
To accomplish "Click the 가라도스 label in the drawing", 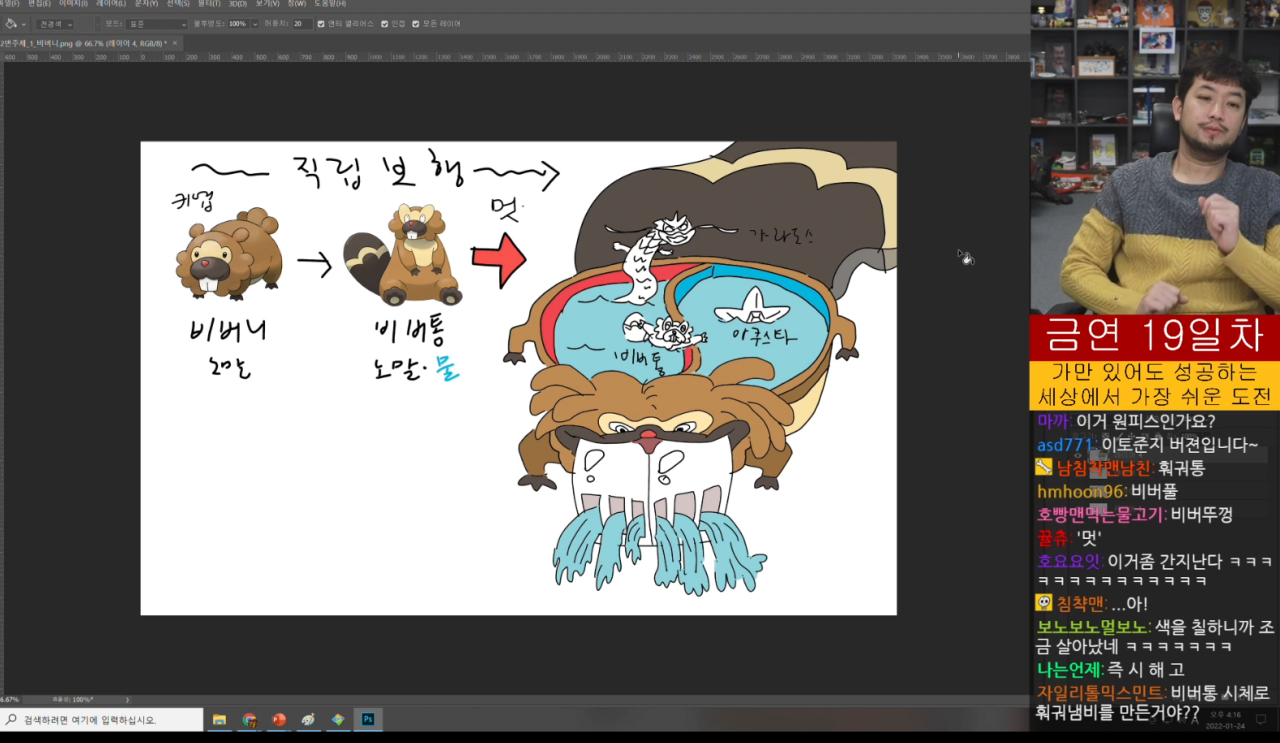I will 781,237.
